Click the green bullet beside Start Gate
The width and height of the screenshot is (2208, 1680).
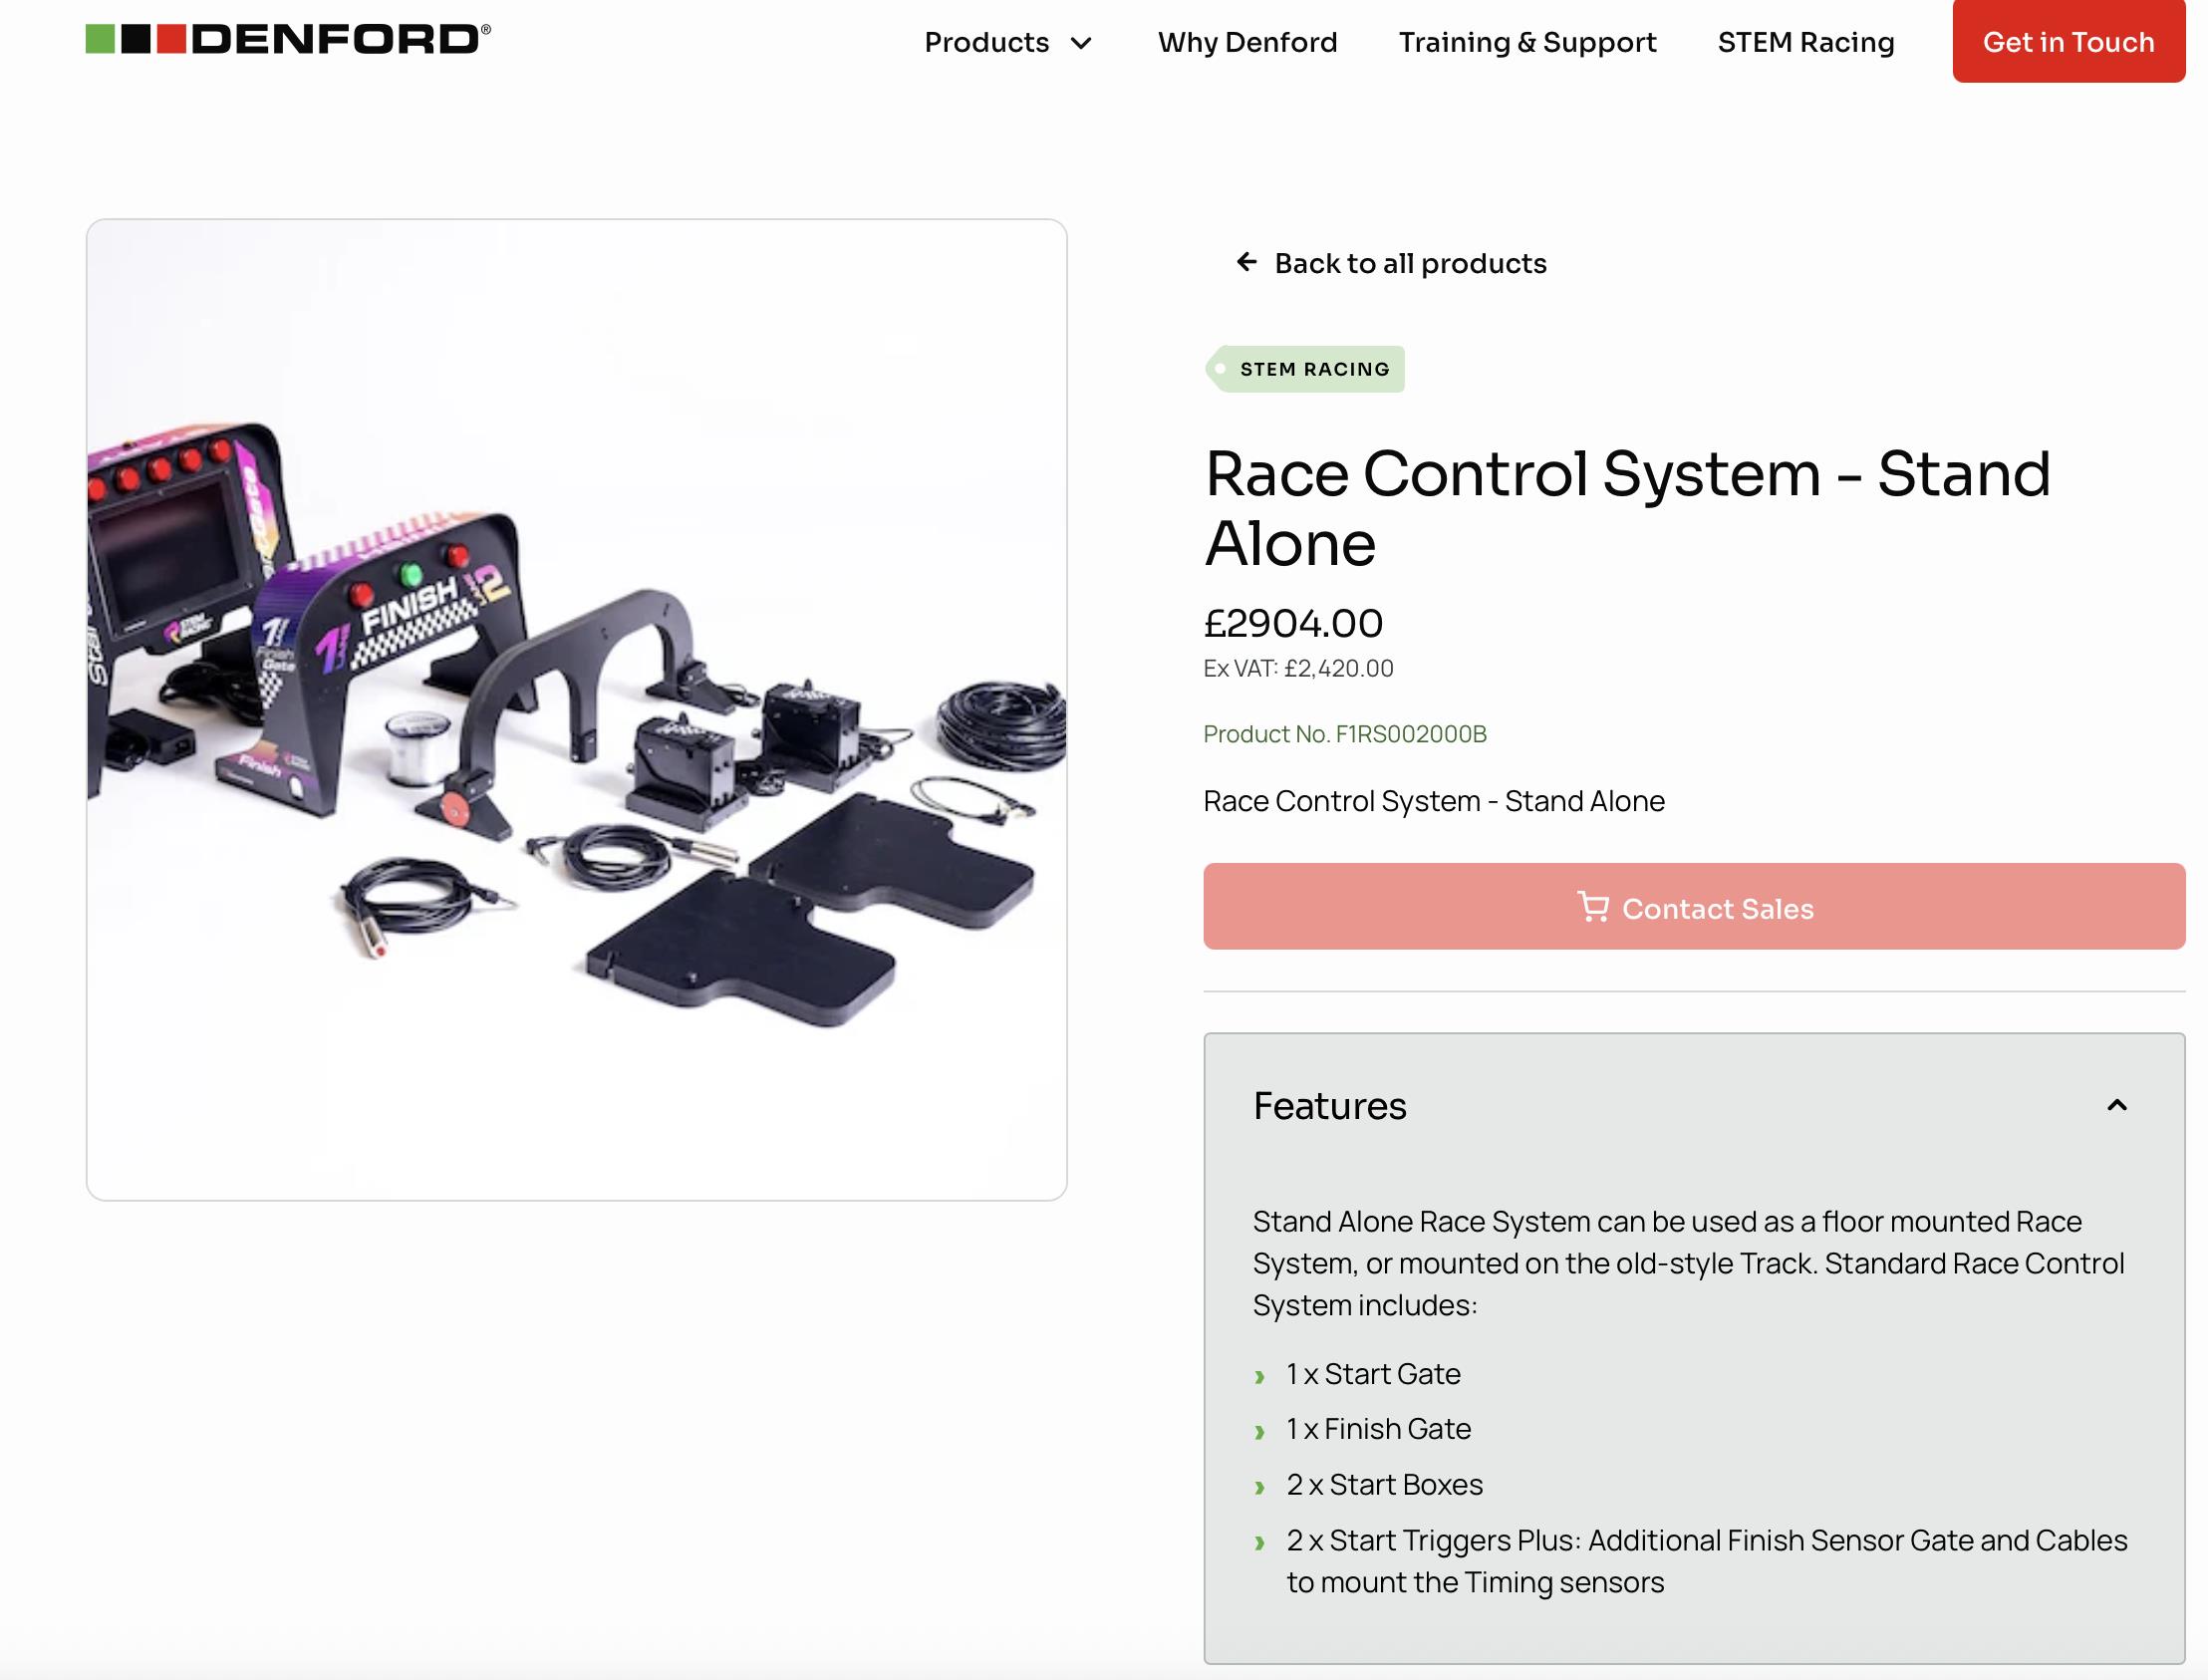1260,1377
